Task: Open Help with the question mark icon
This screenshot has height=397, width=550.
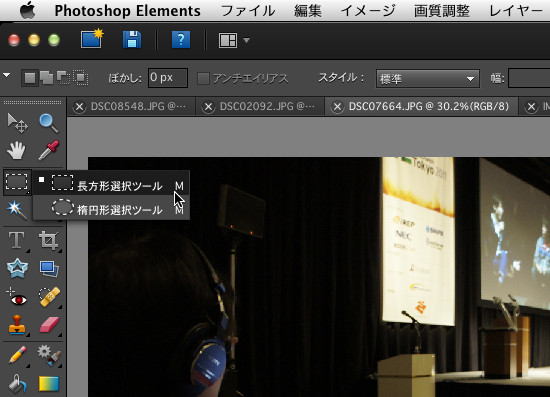Action: click(x=181, y=40)
